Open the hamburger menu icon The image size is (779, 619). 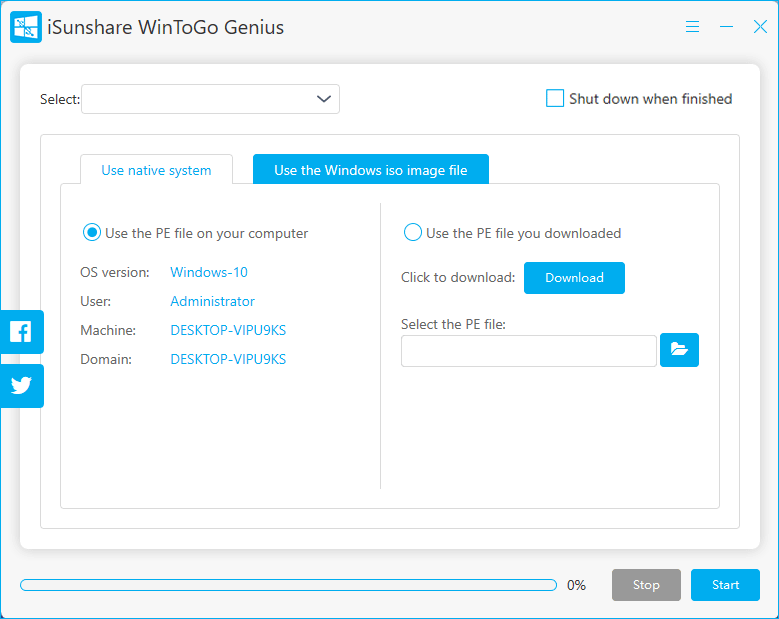pyautogui.click(x=692, y=27)
